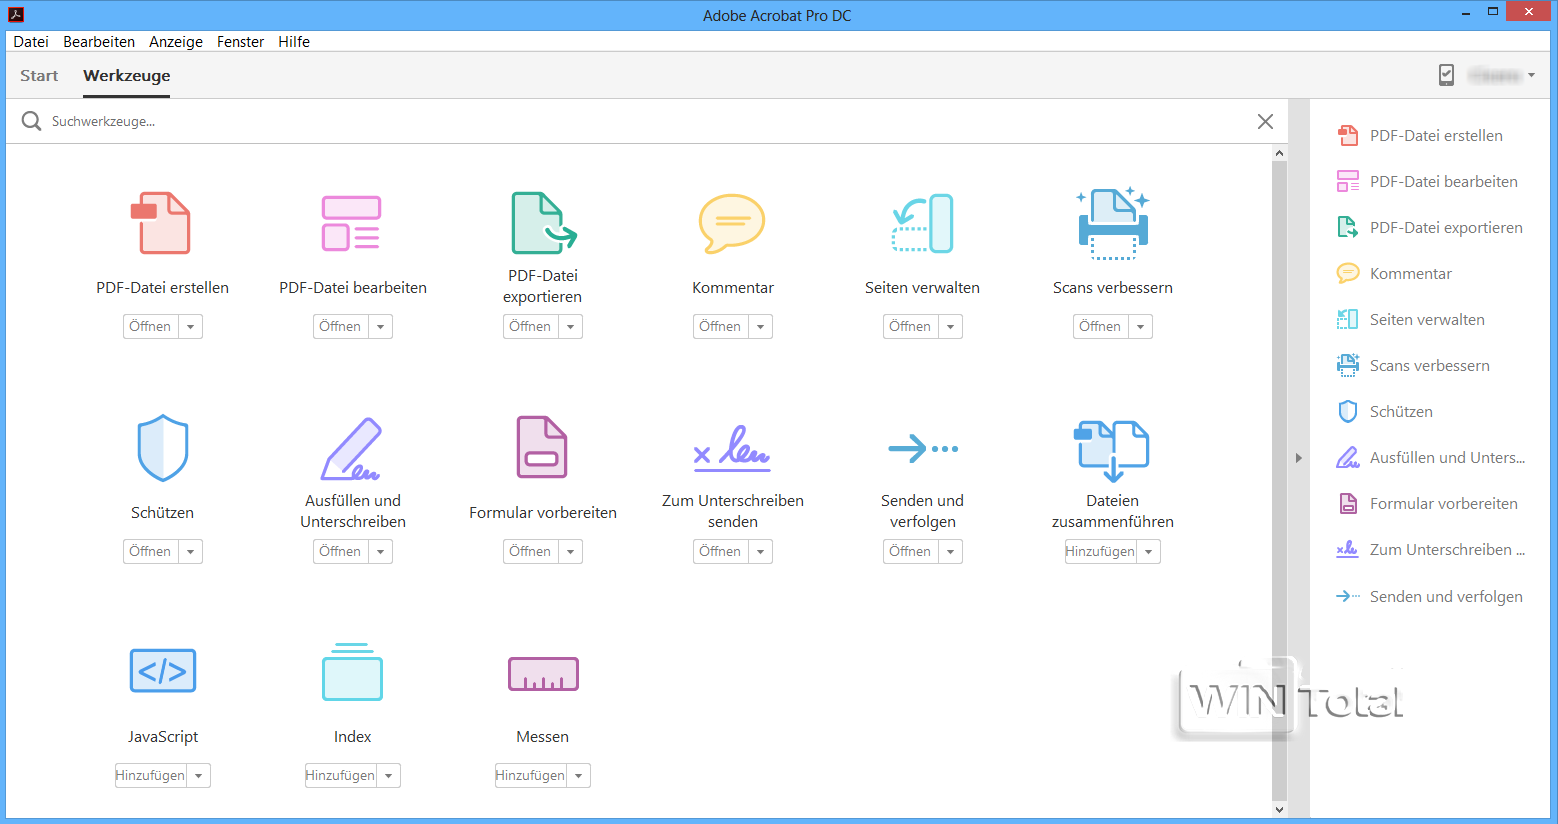This screenshot has height=824, width=1558.
Task: Click the PDF-Datei erstellen tool icon
Action: pyautogui.click(x=161, y=223)
